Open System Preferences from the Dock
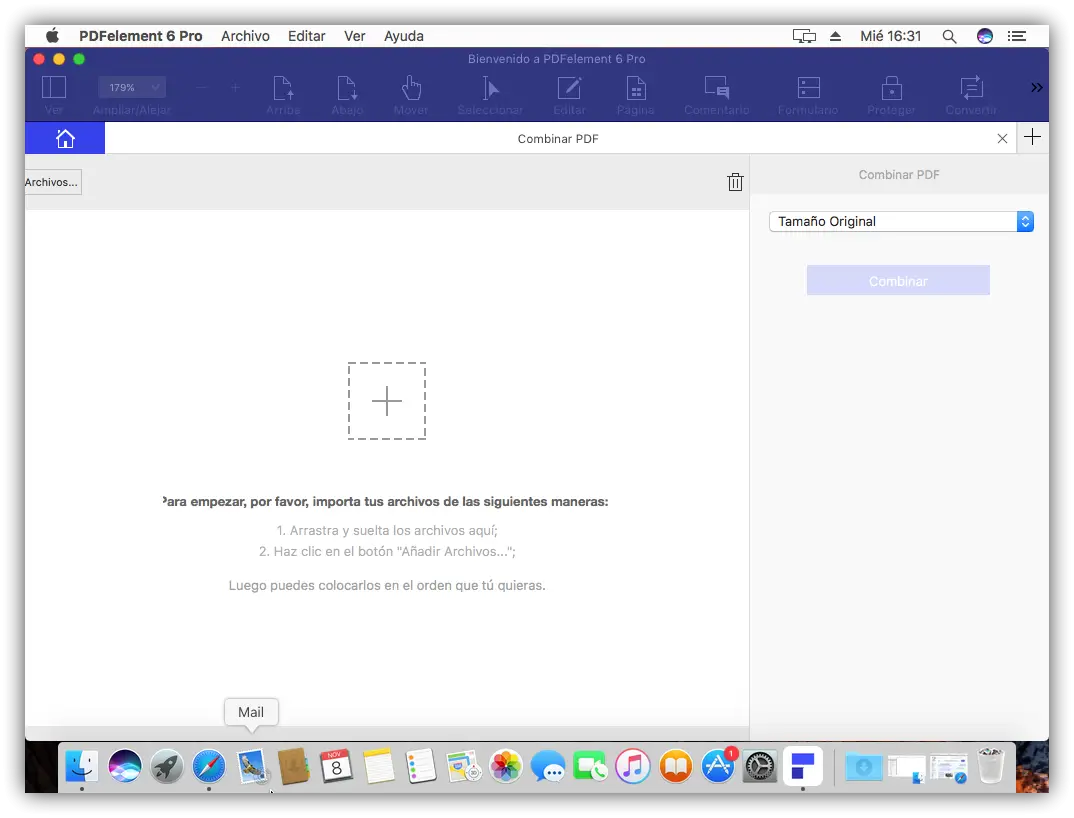 point(760,765)
